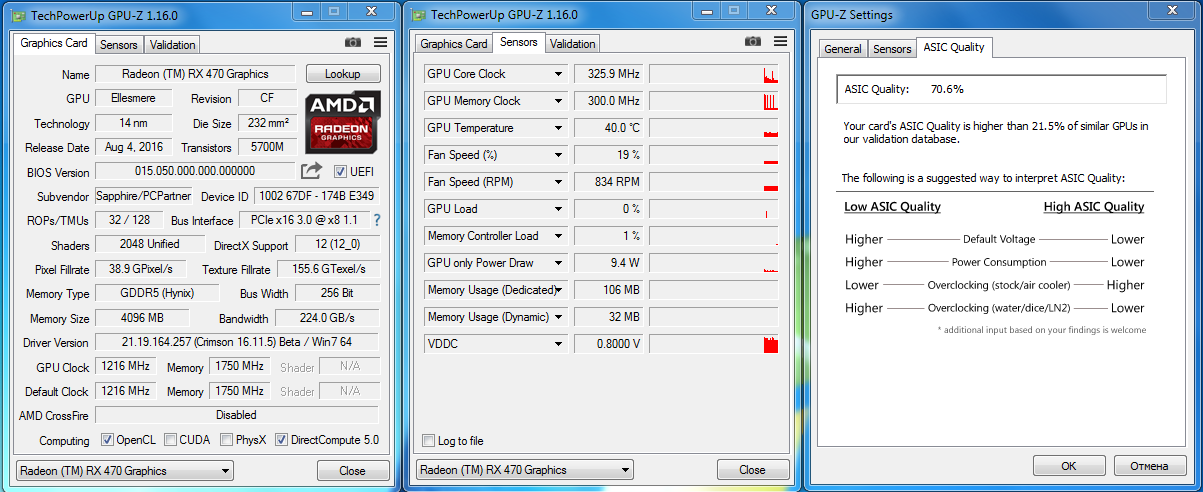Click the GPU Memory Clock history graph
The image size is (1203, 492).
point(714,101)
